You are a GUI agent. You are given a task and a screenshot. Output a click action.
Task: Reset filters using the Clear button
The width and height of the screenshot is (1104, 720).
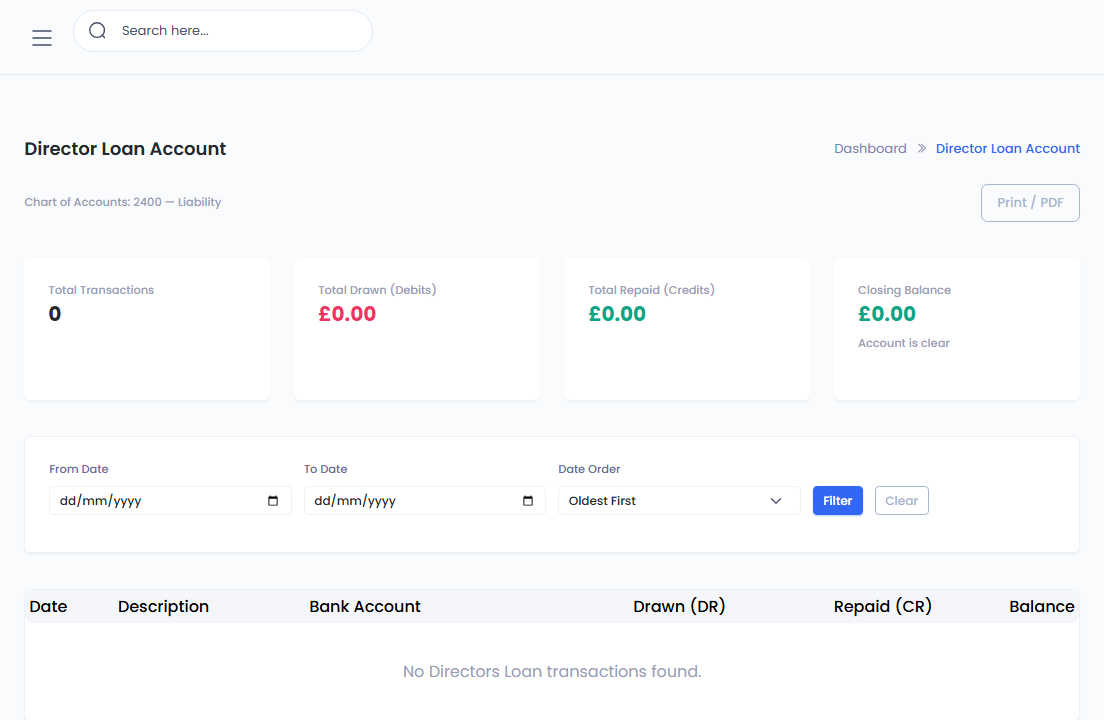click(901, 501)
